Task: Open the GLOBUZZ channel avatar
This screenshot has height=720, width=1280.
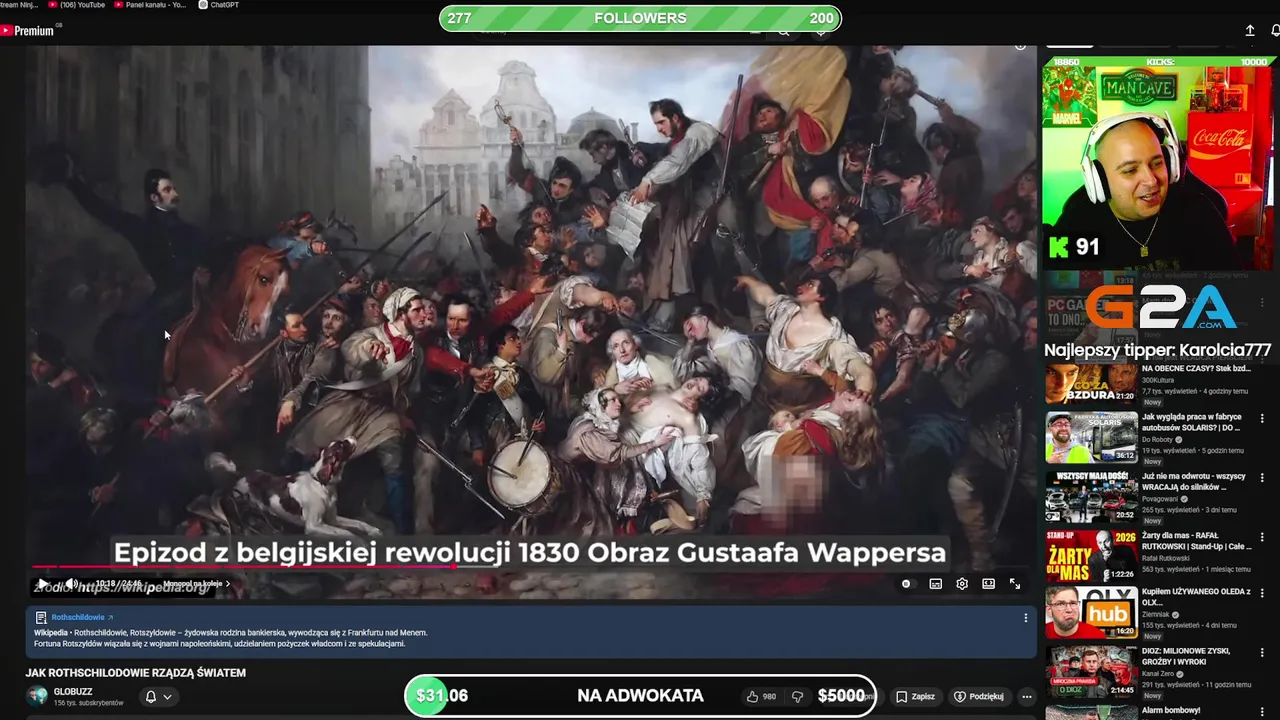Action: [x=38, y=696]
